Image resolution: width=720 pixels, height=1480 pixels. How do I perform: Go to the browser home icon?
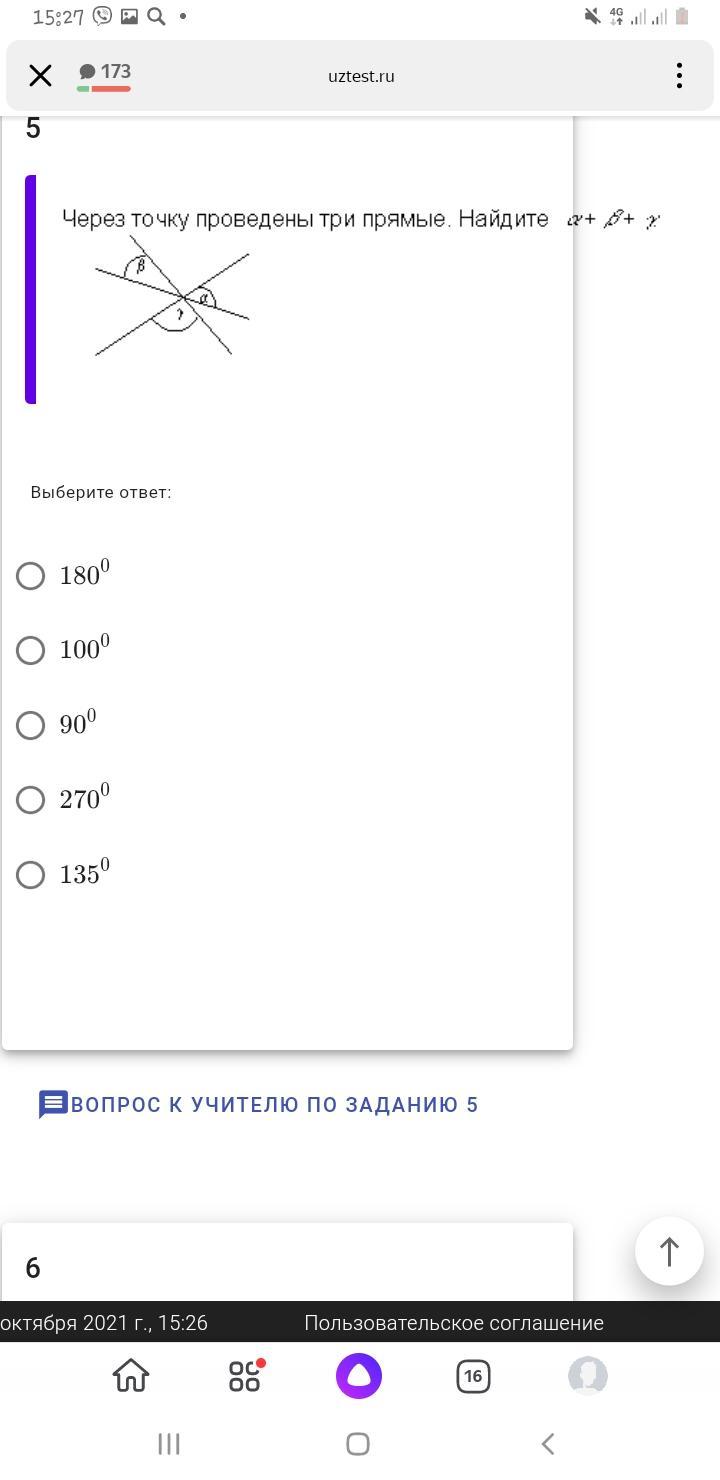131,1376
